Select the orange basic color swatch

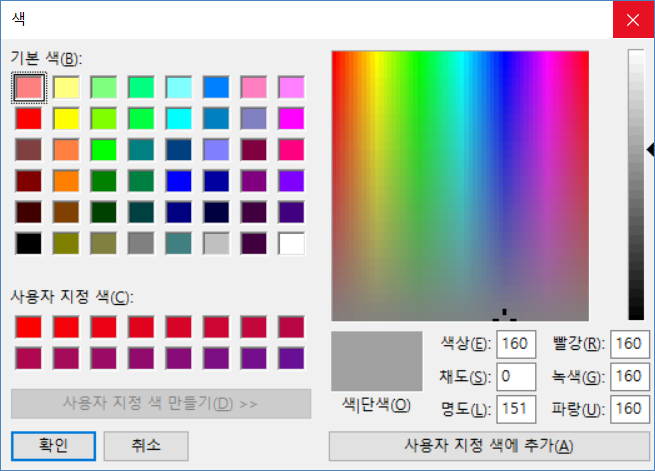tap(67, 181)
